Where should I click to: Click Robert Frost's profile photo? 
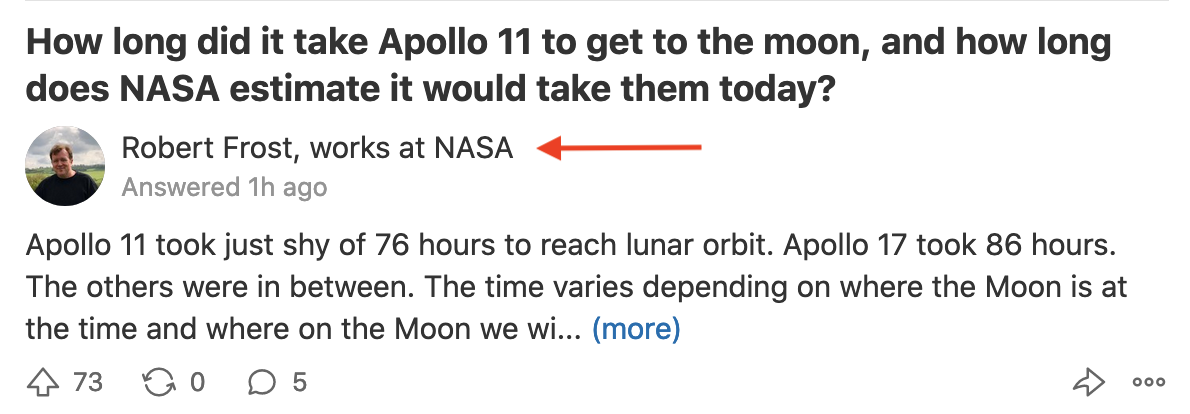64,166
